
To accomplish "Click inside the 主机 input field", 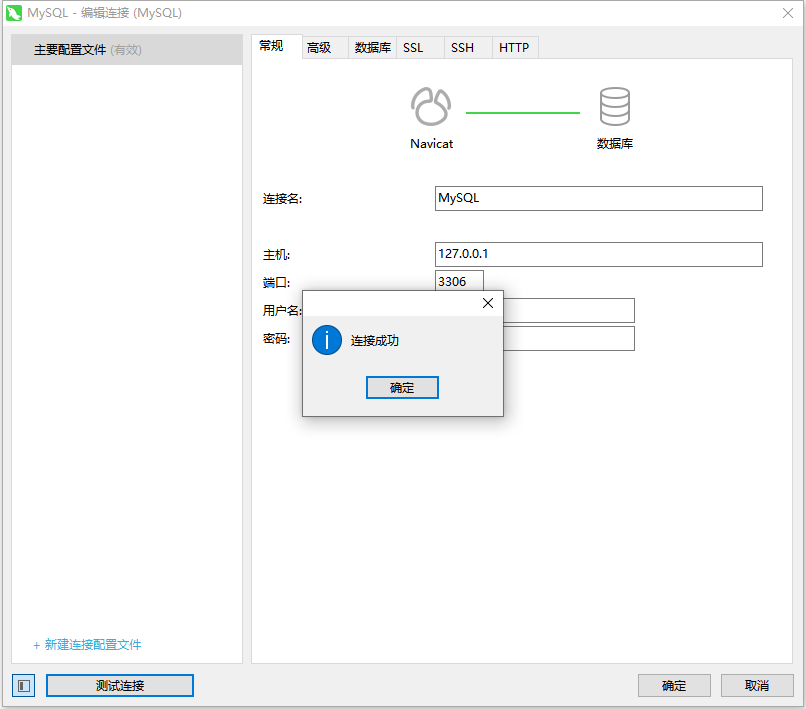I will [x=597, y=254].
